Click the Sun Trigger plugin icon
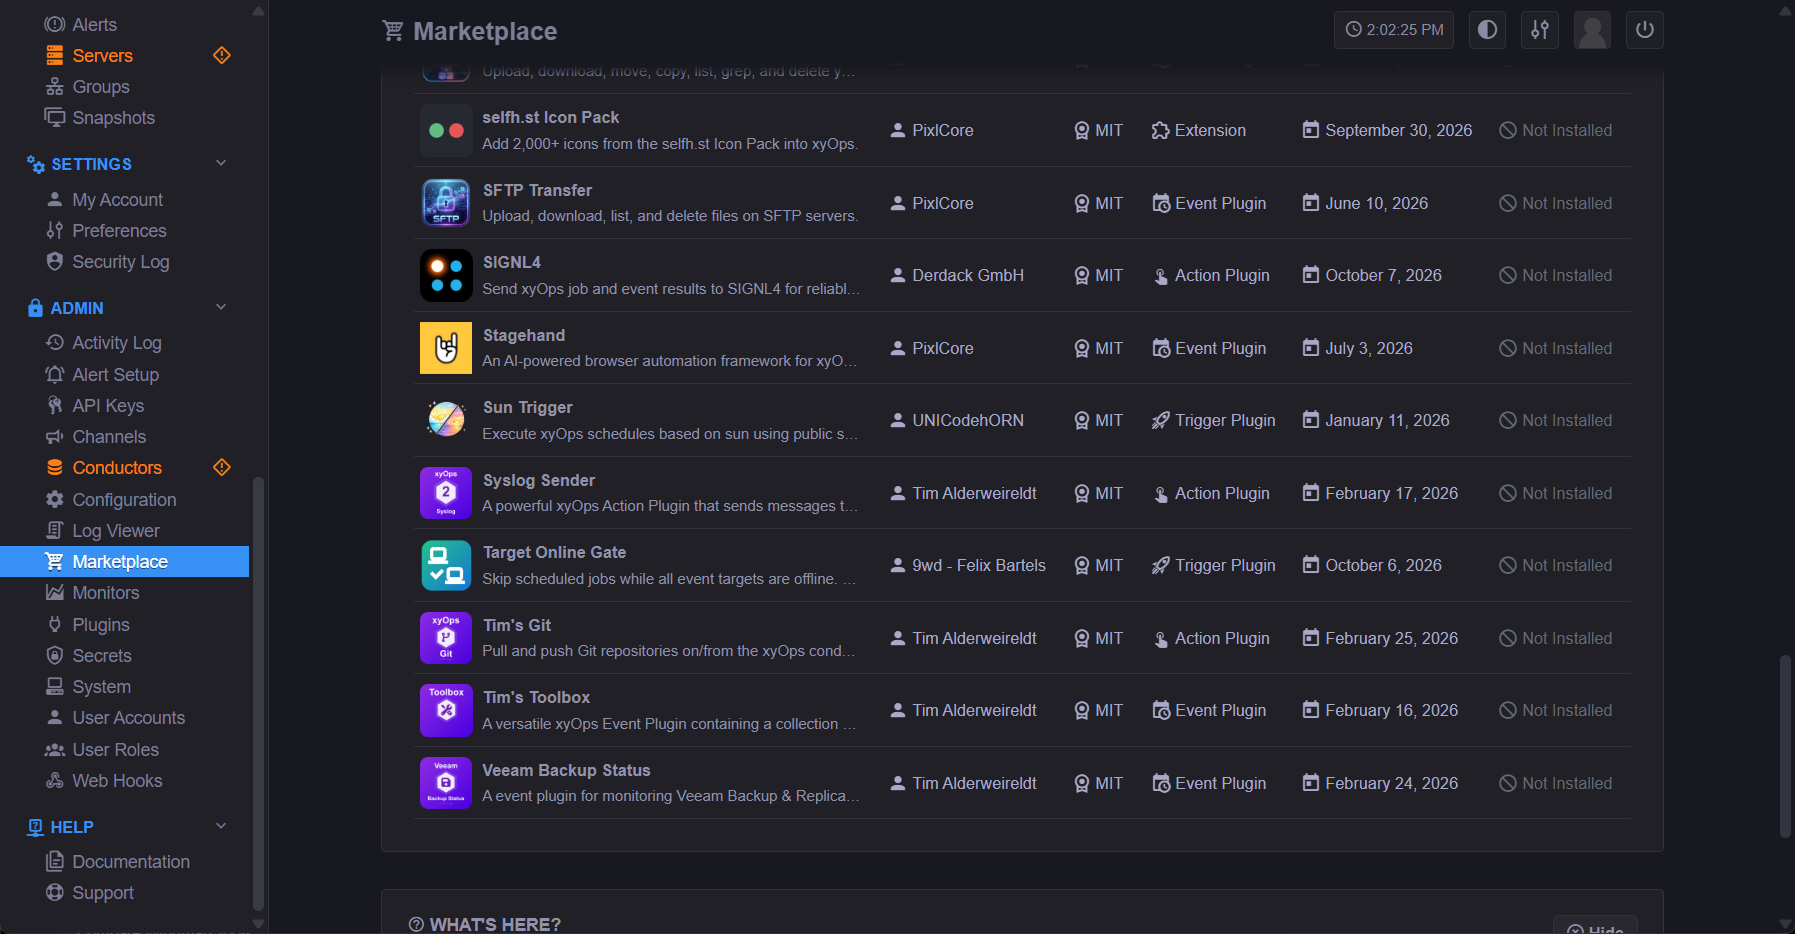This screenshot has width=1795, height=934. (446, 420)
